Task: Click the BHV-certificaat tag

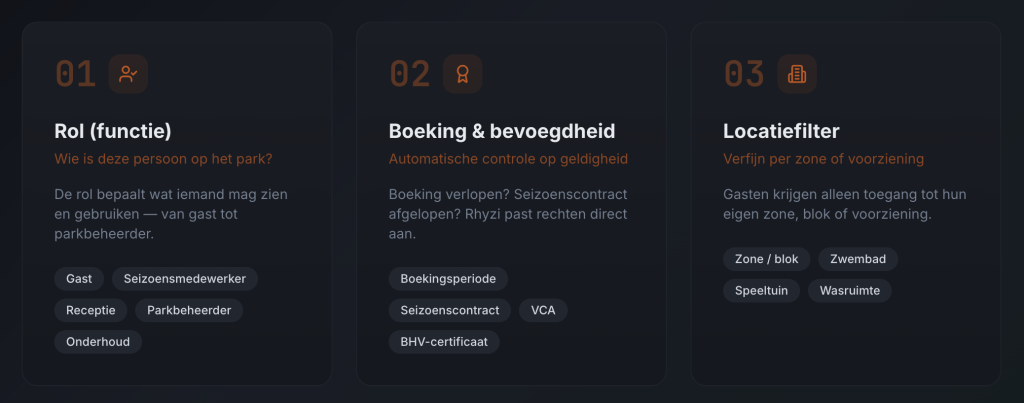Action: tap(444, 341)
